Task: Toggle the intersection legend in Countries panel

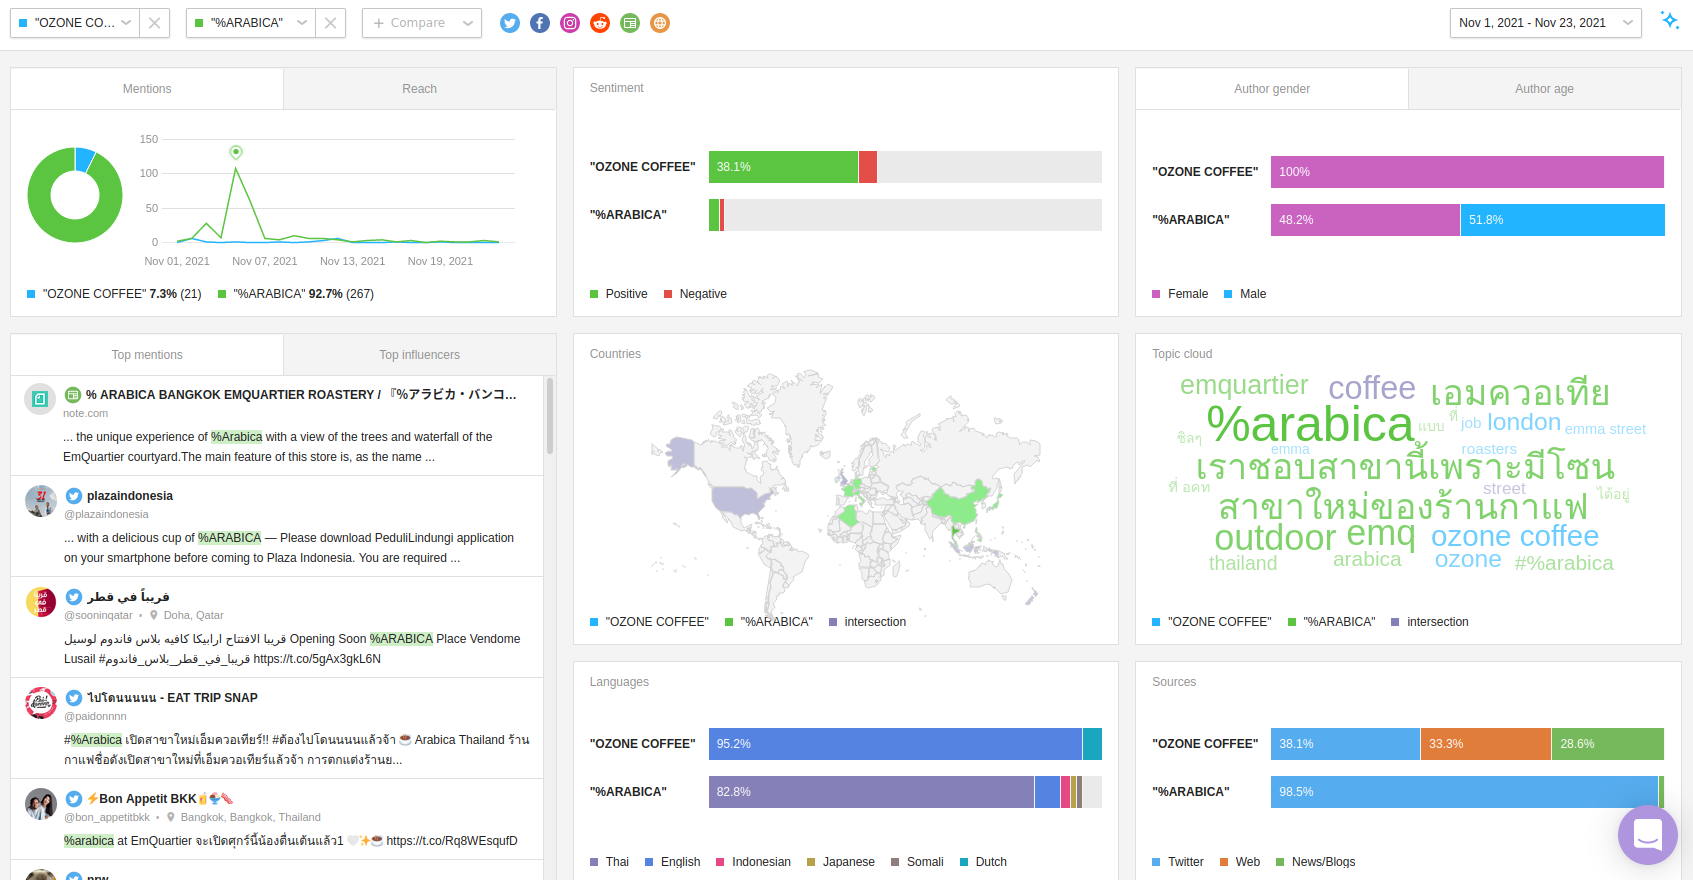Action: (x=868, y=622)
